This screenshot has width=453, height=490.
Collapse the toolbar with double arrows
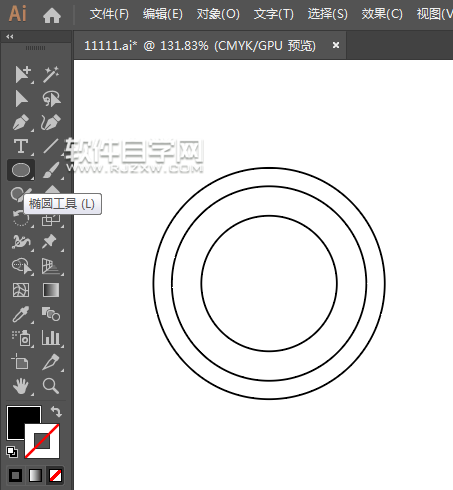coord(10,37)
